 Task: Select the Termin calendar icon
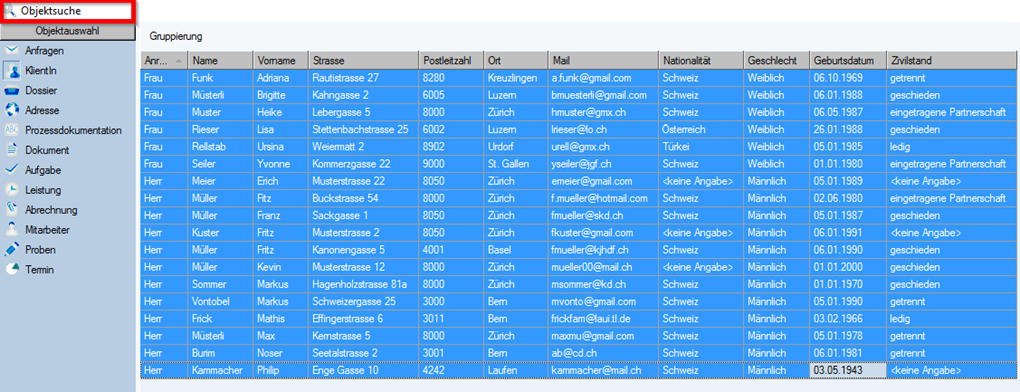(11, 269)
